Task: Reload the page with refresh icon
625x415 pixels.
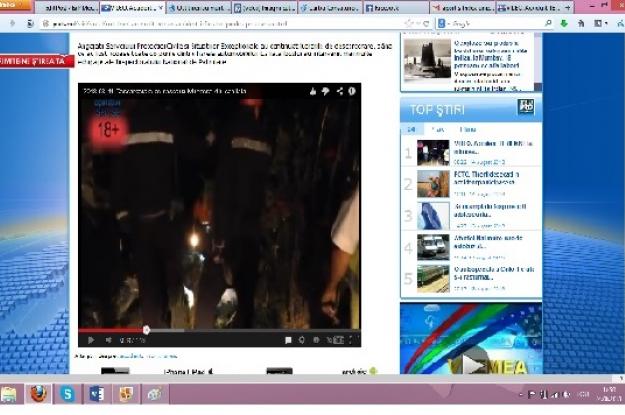Action: pyautogui.click(x=426, y=24)
